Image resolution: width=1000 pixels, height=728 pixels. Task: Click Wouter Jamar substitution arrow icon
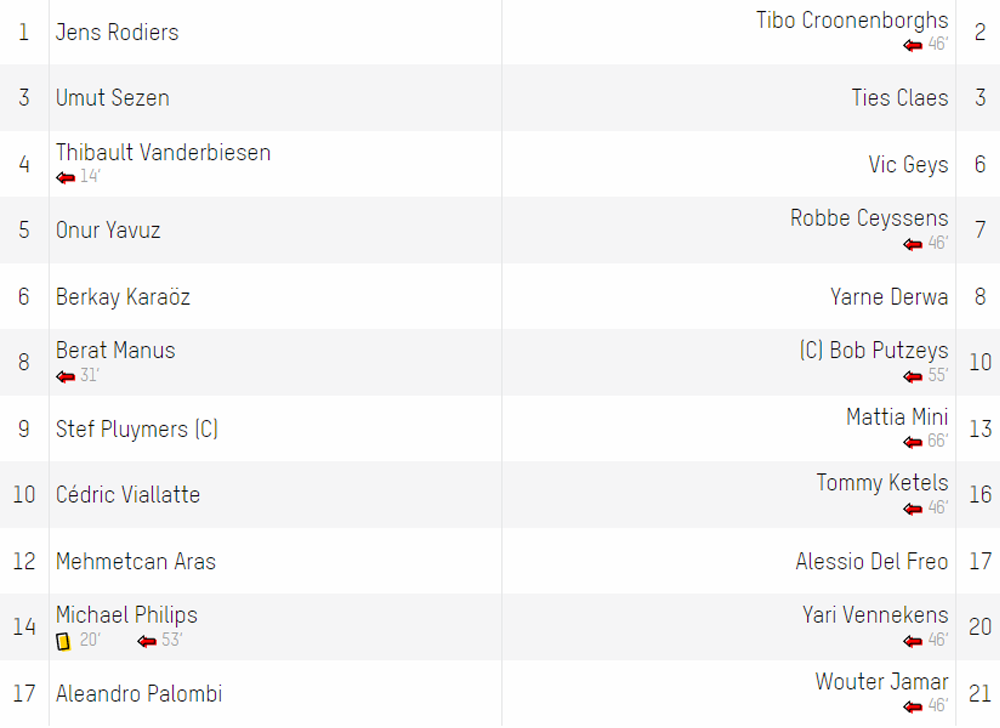pos(913,707)
